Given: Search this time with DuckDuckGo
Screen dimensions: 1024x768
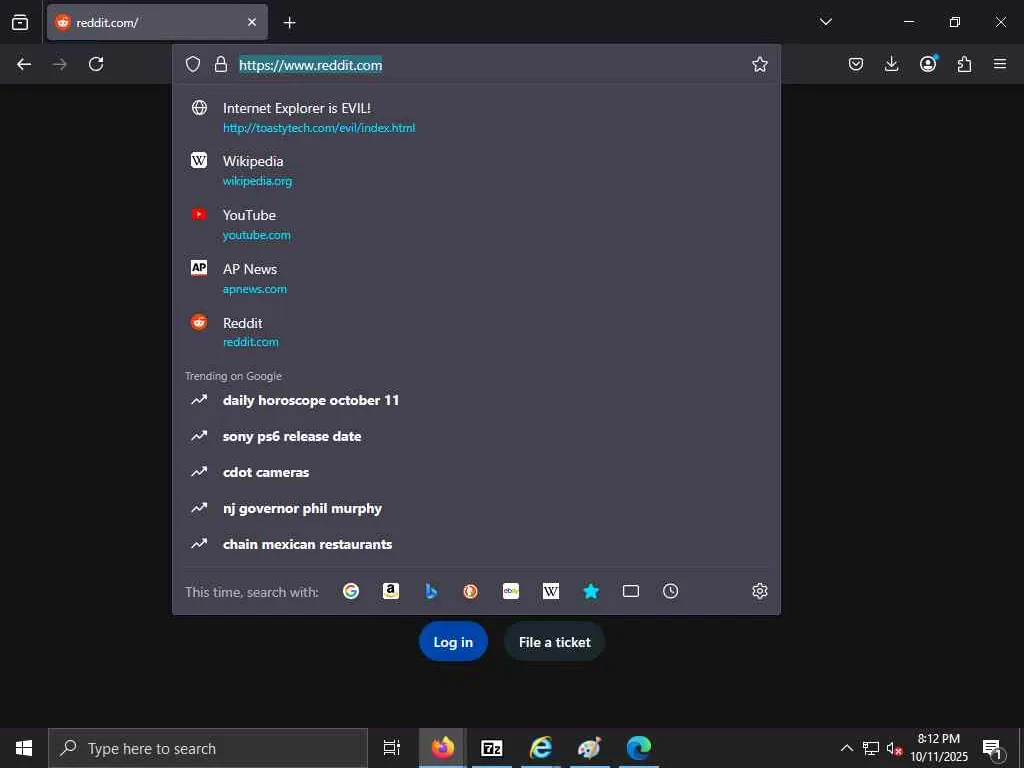Looking at the screenshot, I should [471, 591].
